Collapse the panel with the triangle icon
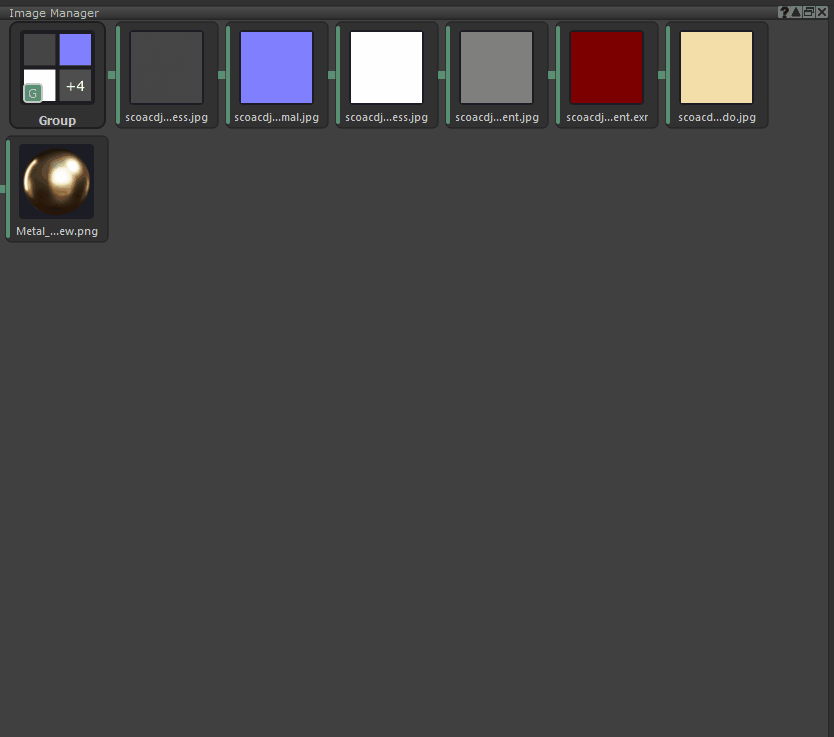The width and height of the screenshot is (834, 737). [796, 12]
